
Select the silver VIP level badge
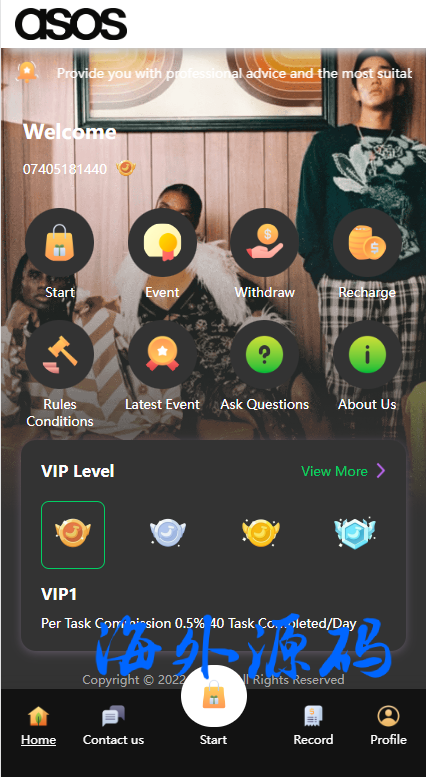tap(168, 532)
